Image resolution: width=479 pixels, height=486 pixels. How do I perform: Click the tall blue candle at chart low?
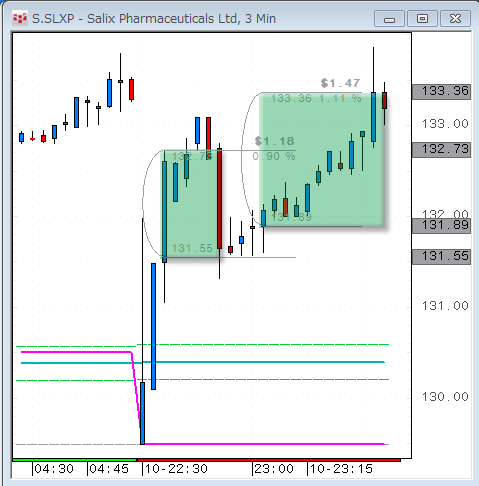(142, 413)
